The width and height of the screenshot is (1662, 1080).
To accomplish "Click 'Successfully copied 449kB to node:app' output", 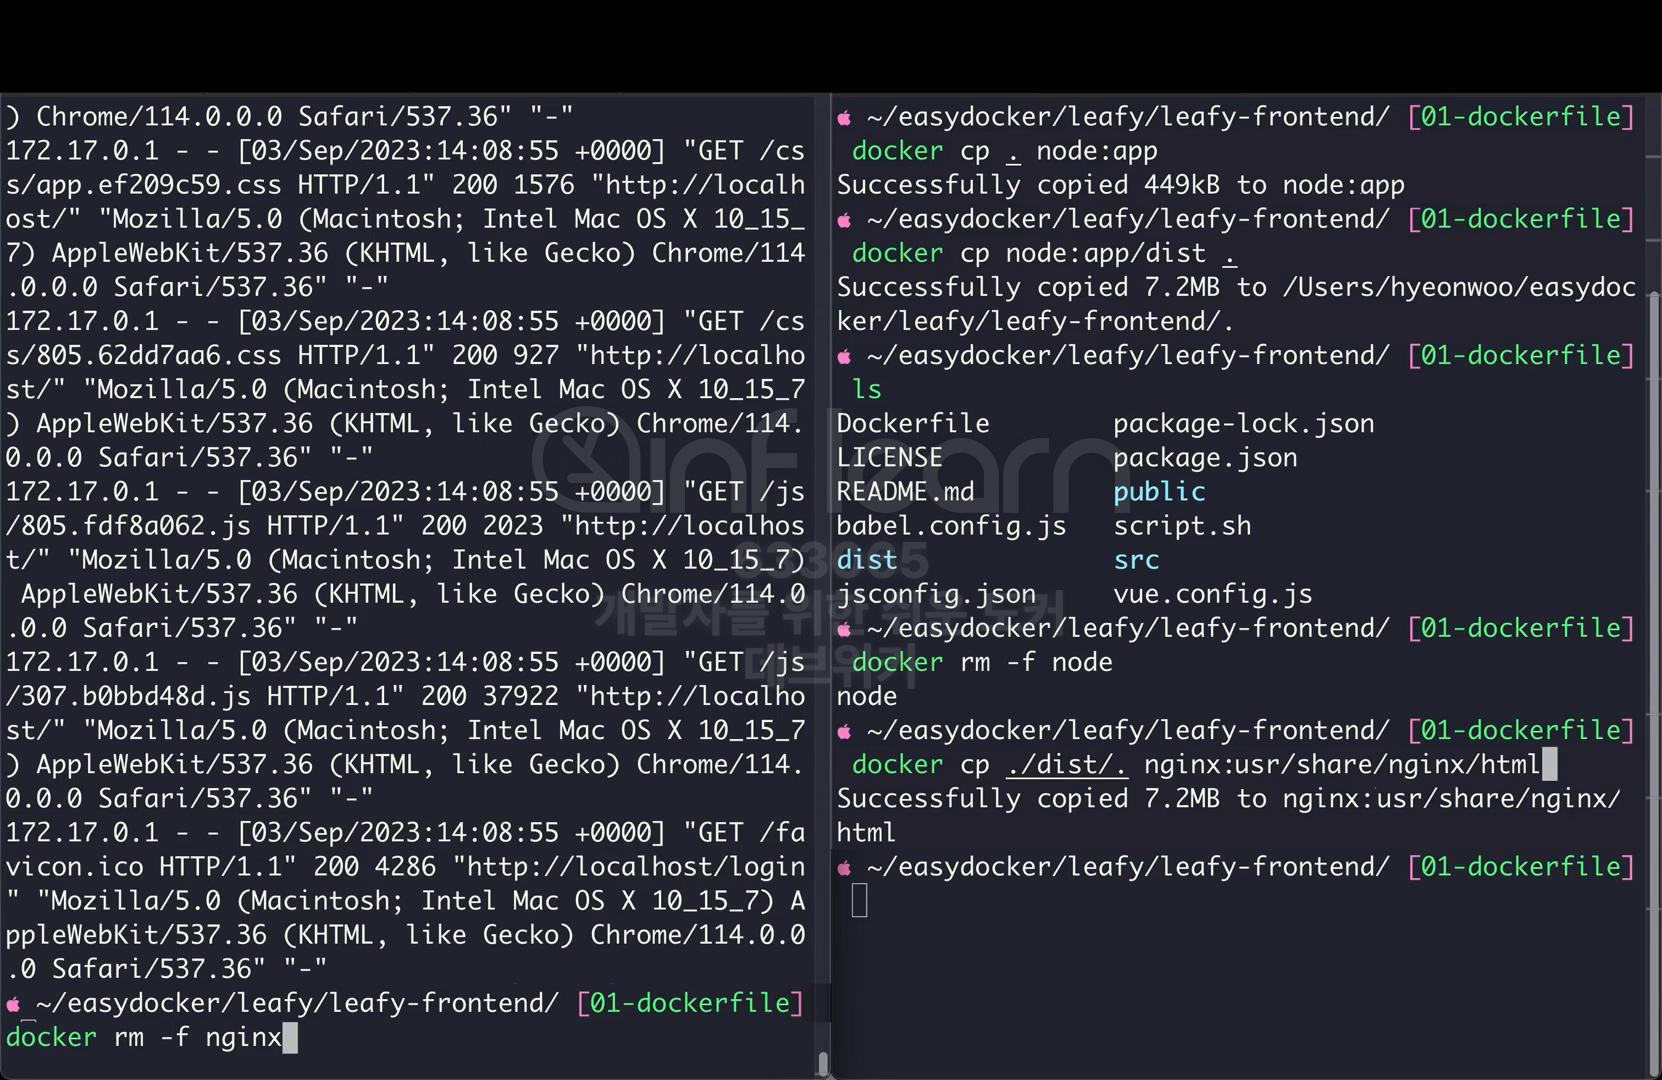I will [1121, 185].
